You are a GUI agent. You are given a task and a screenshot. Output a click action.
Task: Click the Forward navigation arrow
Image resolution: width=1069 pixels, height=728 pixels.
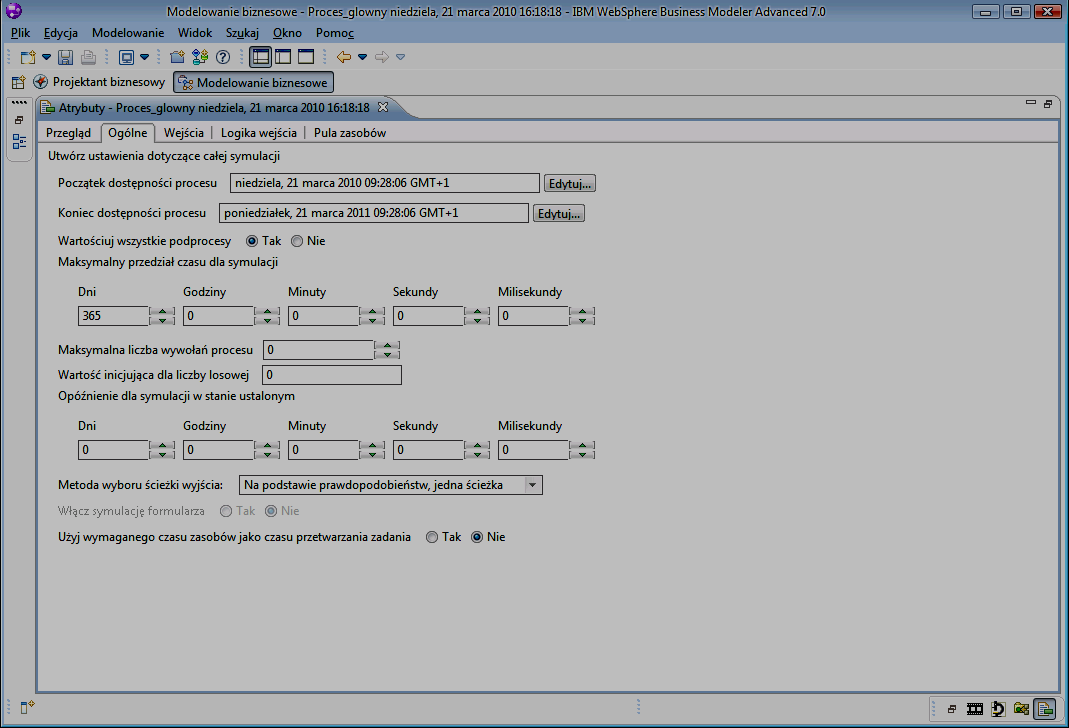[382, 57]
